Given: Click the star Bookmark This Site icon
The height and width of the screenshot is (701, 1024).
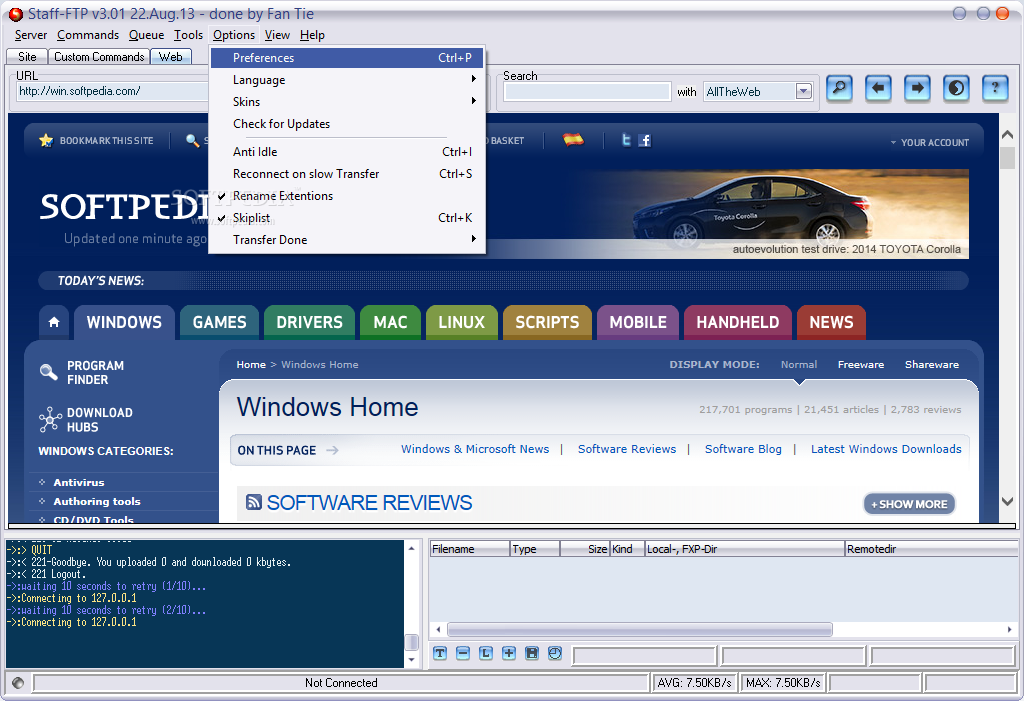Looking at the screenshot, I should pyautogui.click(x=46, y=140).
